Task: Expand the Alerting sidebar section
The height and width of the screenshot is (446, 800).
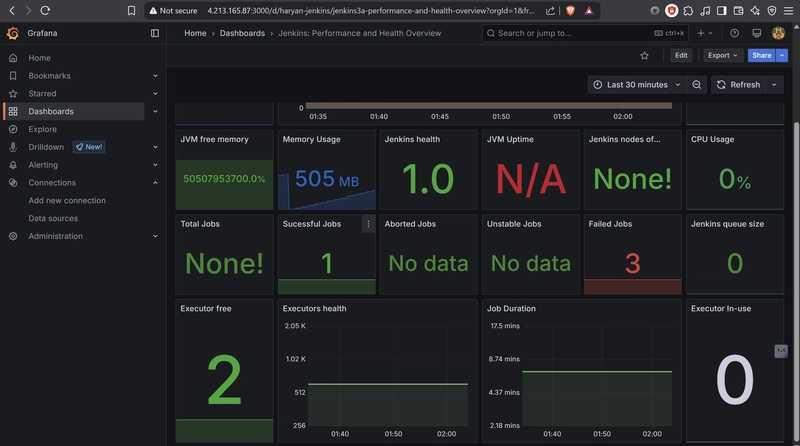Action: pos(155,165)
